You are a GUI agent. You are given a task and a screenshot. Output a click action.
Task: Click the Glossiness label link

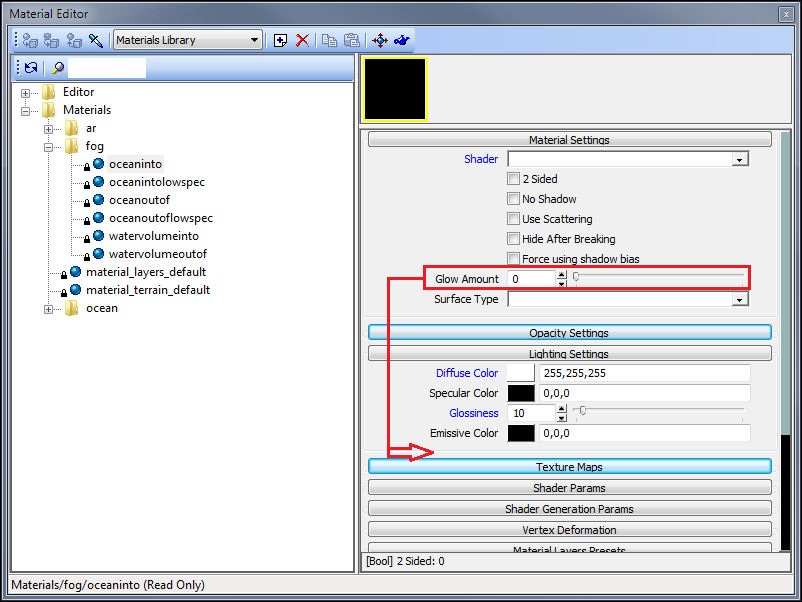pyautogui.click(x=473, y=413)
